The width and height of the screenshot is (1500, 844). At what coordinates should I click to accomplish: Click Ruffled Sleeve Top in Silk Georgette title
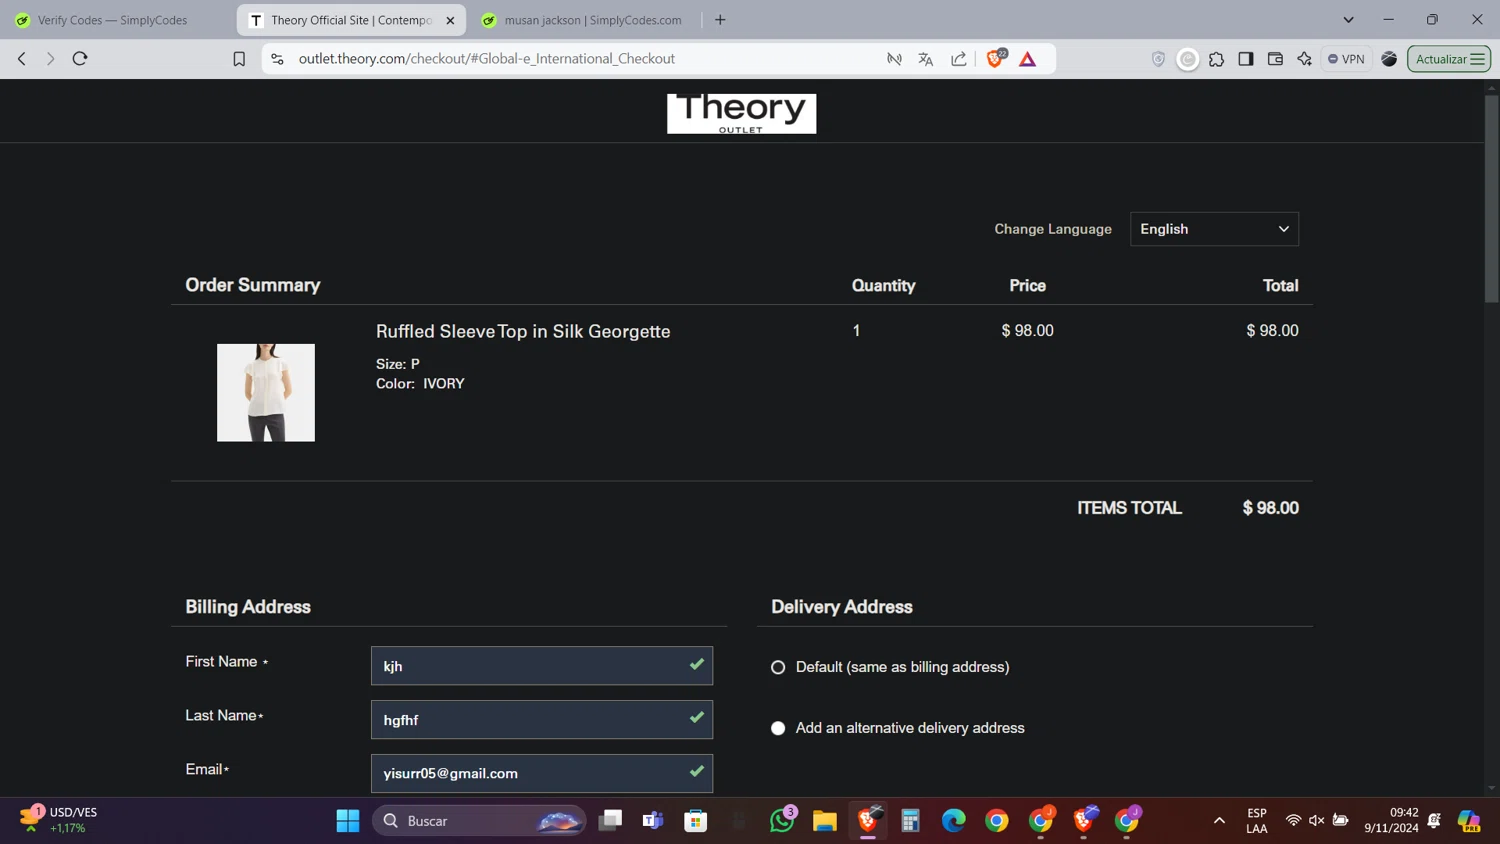tap(523, 331)
